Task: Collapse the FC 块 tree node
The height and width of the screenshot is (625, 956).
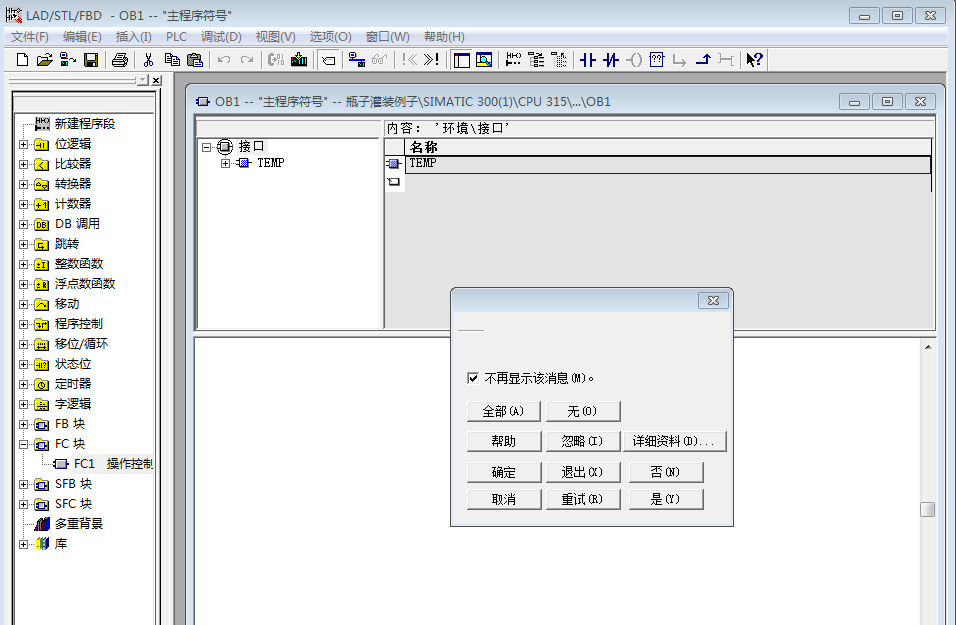Action: point(24,444)
